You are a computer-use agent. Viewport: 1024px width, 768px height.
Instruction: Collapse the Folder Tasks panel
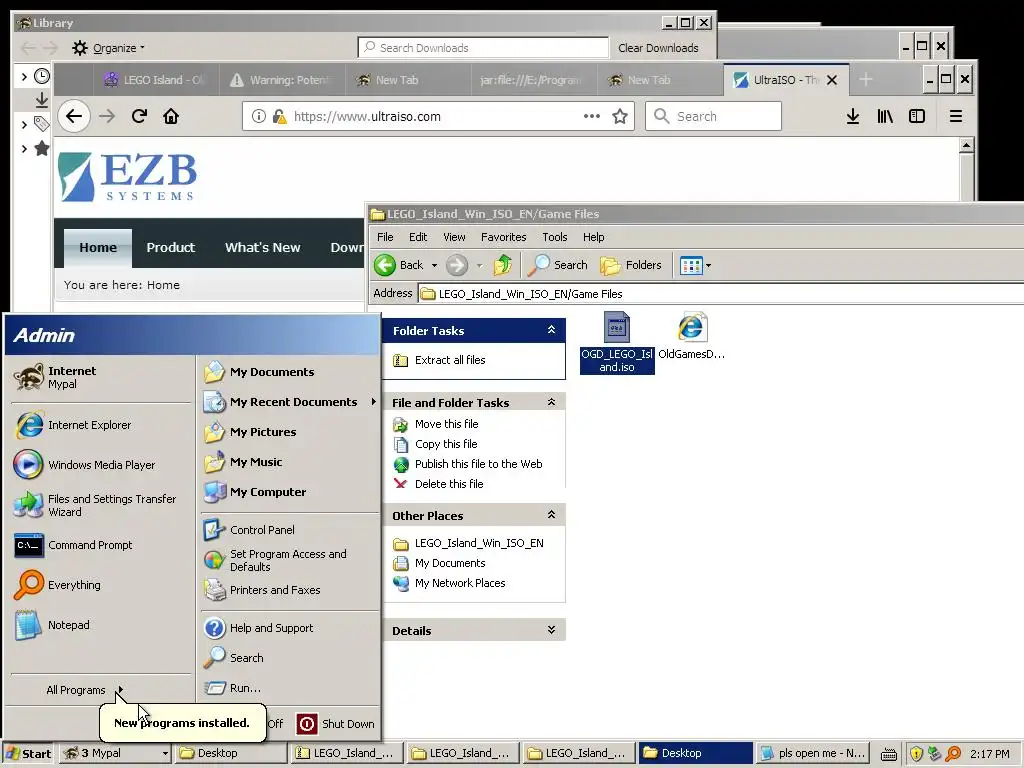pyautogui.click(x=551, y=330)
